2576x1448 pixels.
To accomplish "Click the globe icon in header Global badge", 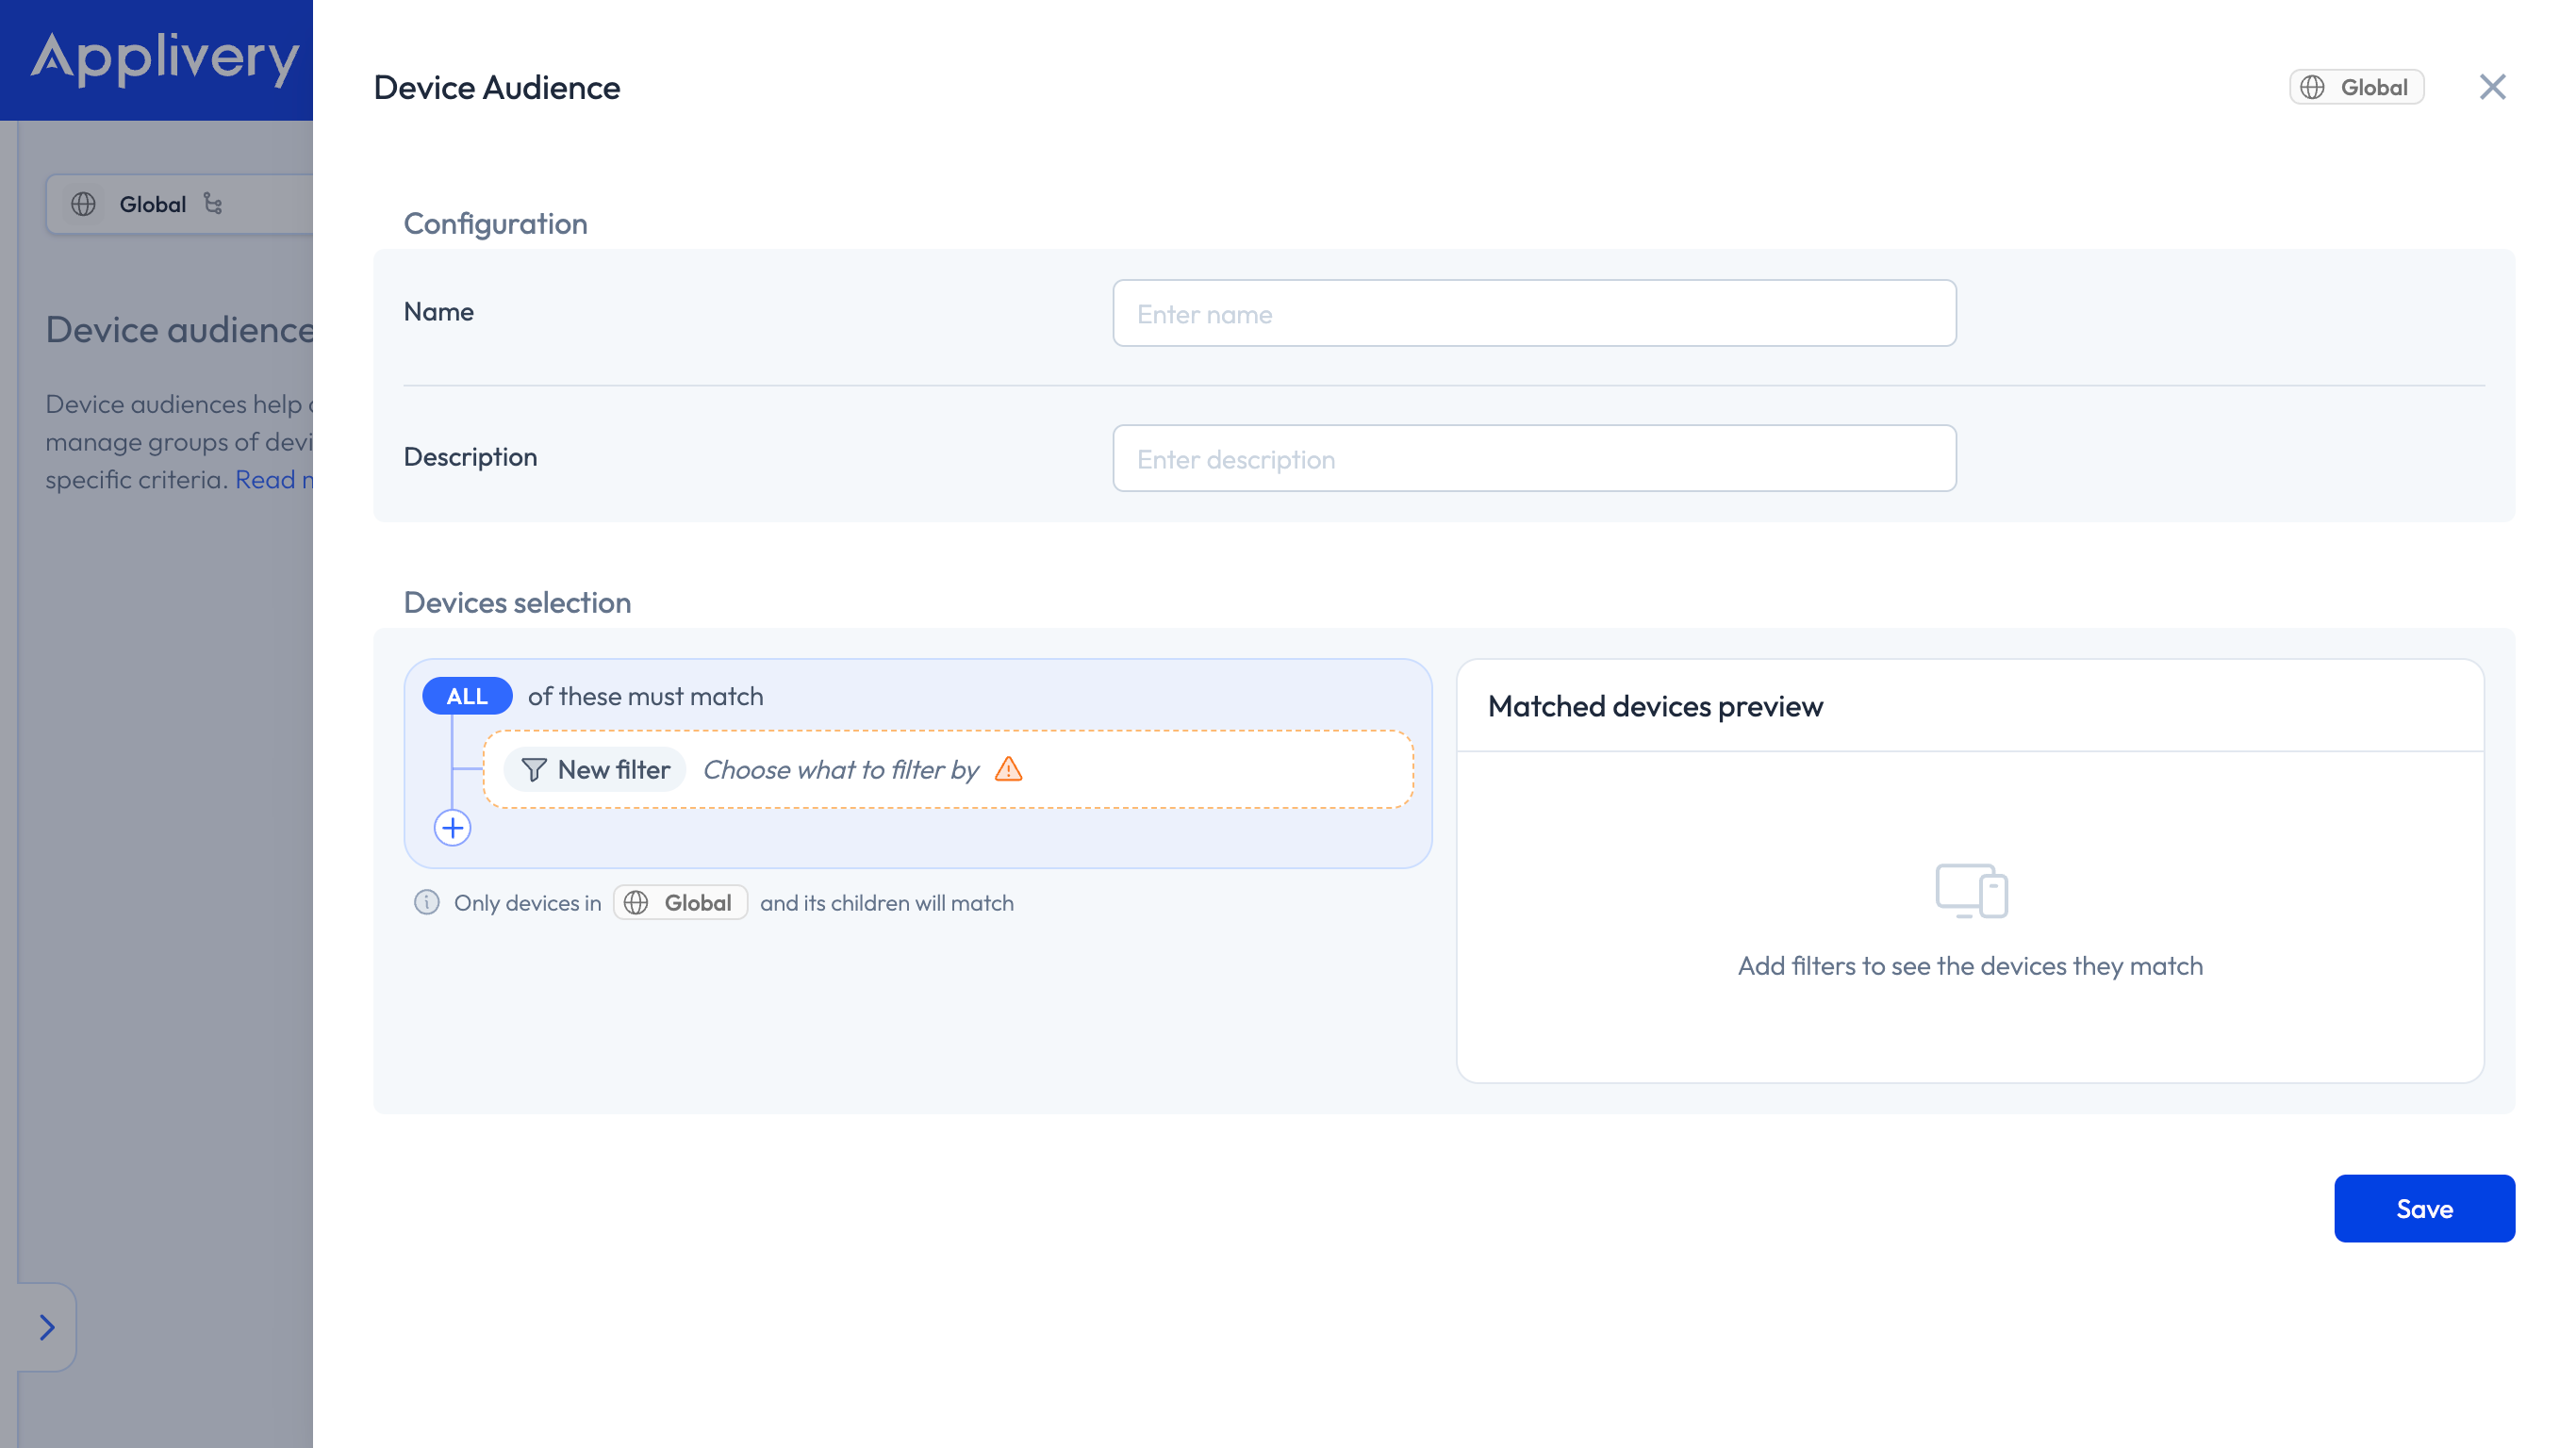I will pyautogui.click(x=2312, y=87).
